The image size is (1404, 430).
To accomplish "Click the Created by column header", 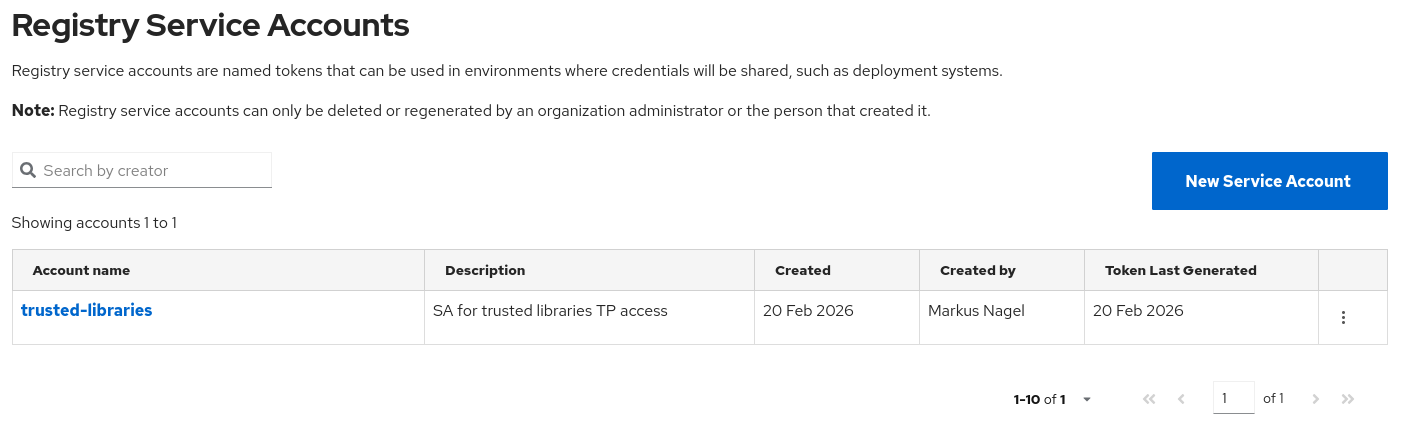I will click(978, 270).
